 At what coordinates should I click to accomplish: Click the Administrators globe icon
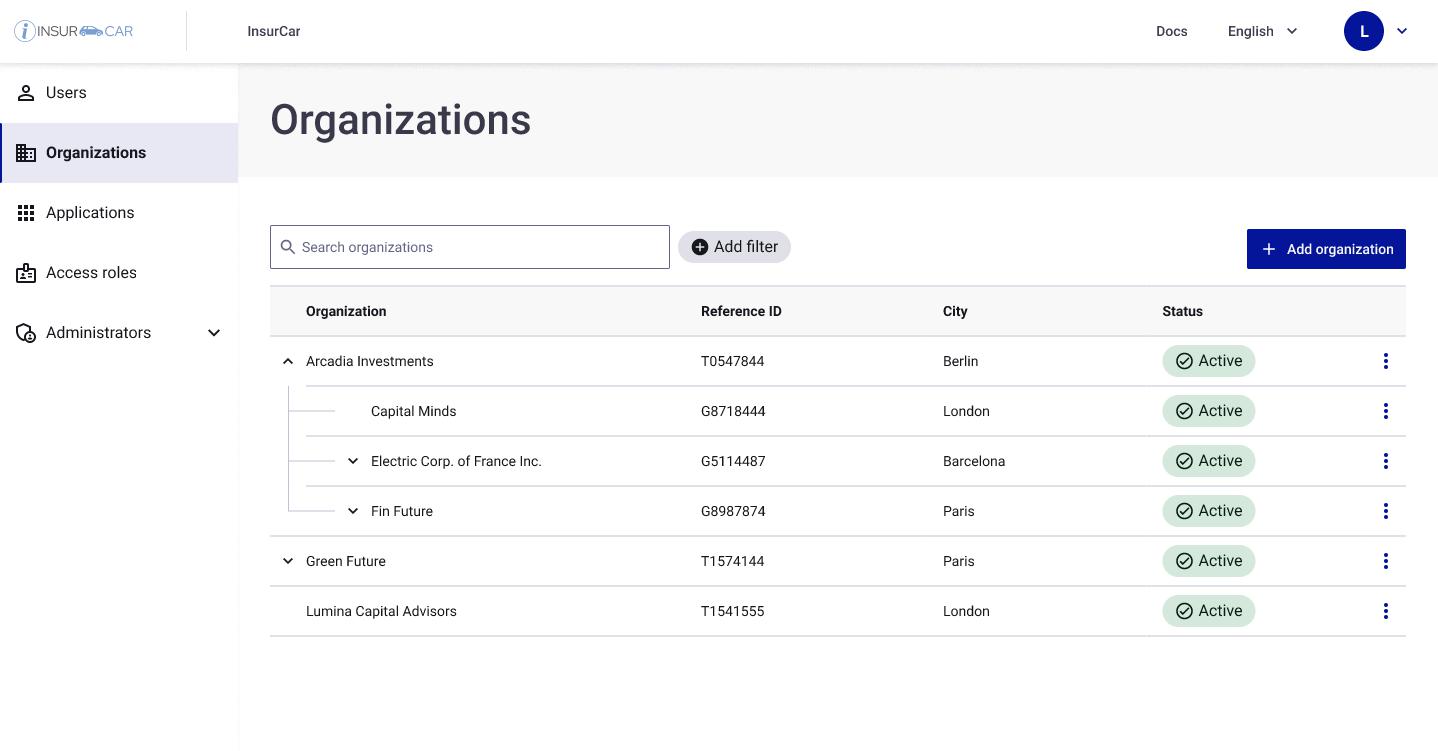(26, 332)
